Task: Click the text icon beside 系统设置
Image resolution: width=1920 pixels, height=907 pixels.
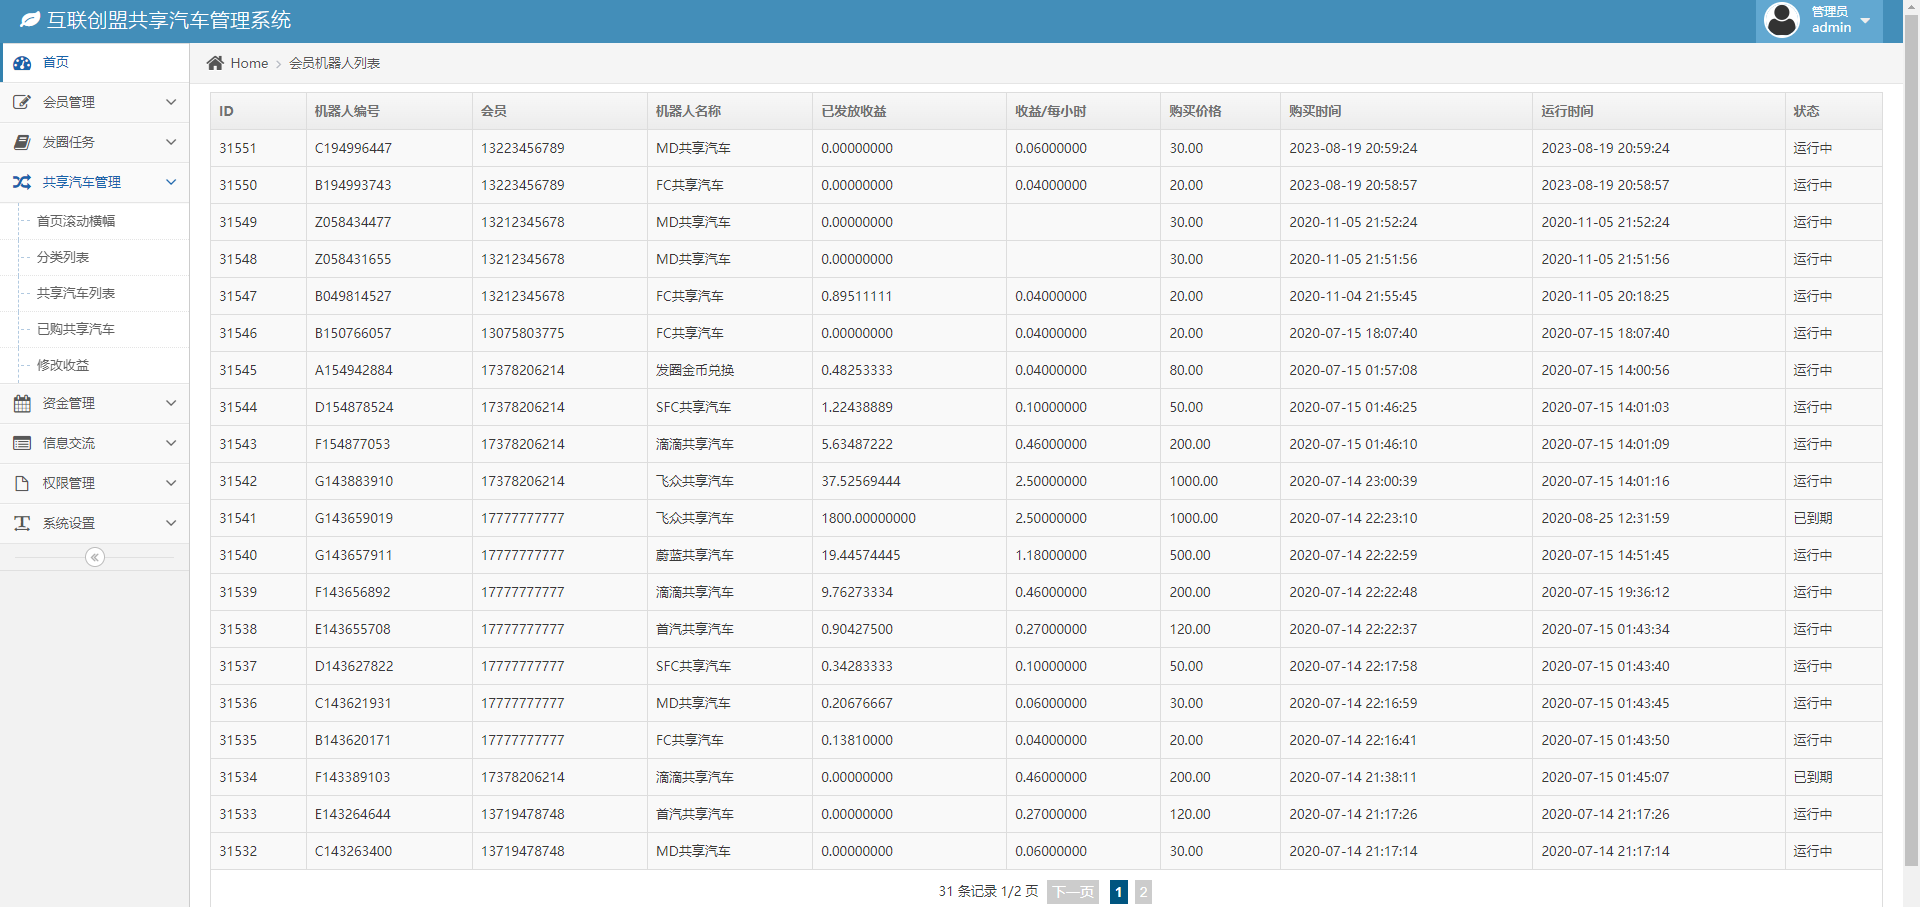Action: click(x=22, y=523)
